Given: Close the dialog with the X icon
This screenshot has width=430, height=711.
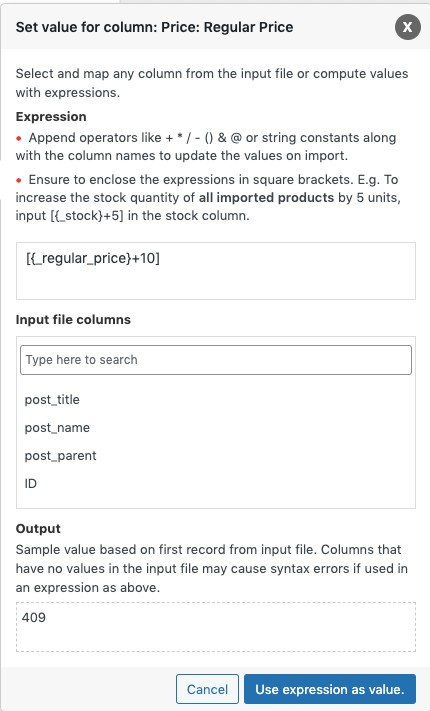Looking at the screenshot, I should 407,27.
